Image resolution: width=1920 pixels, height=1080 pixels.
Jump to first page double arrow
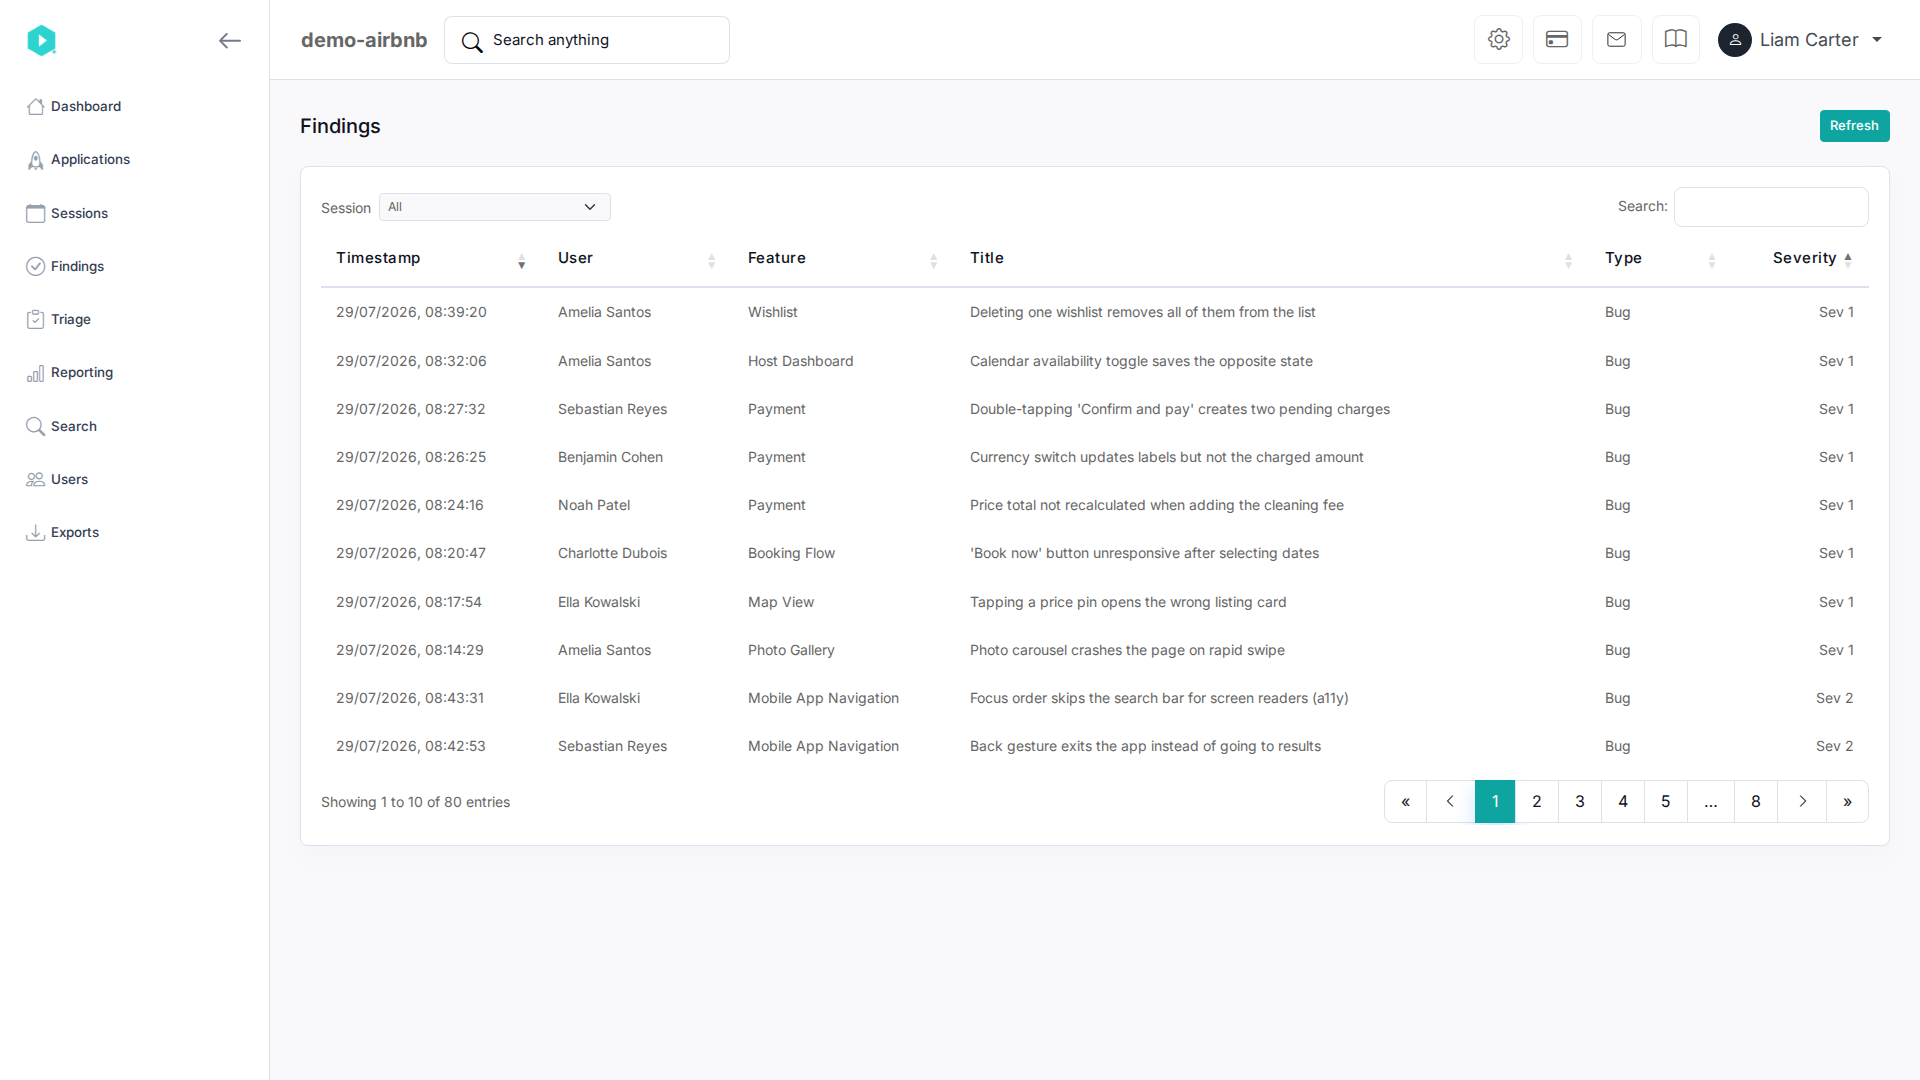point(1405,802)
